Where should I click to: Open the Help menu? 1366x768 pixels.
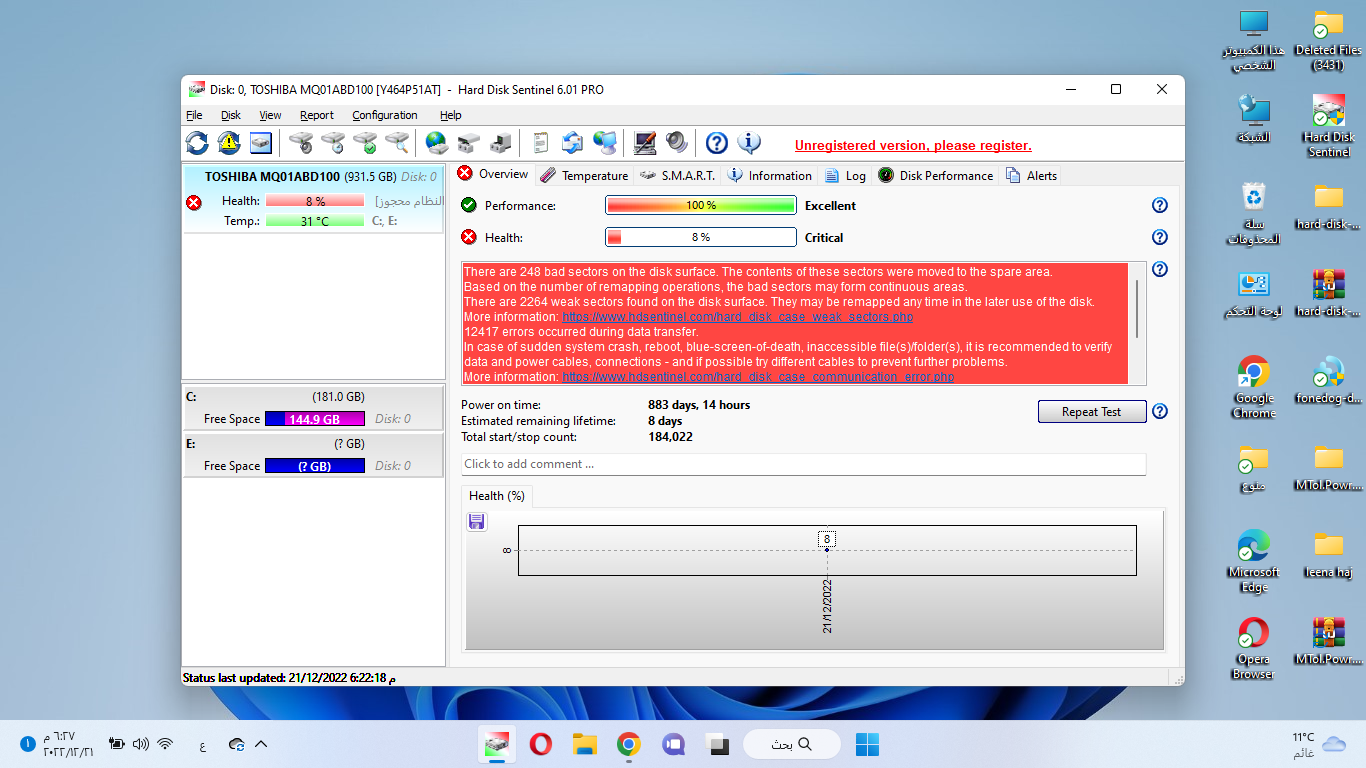pos(451,115)
